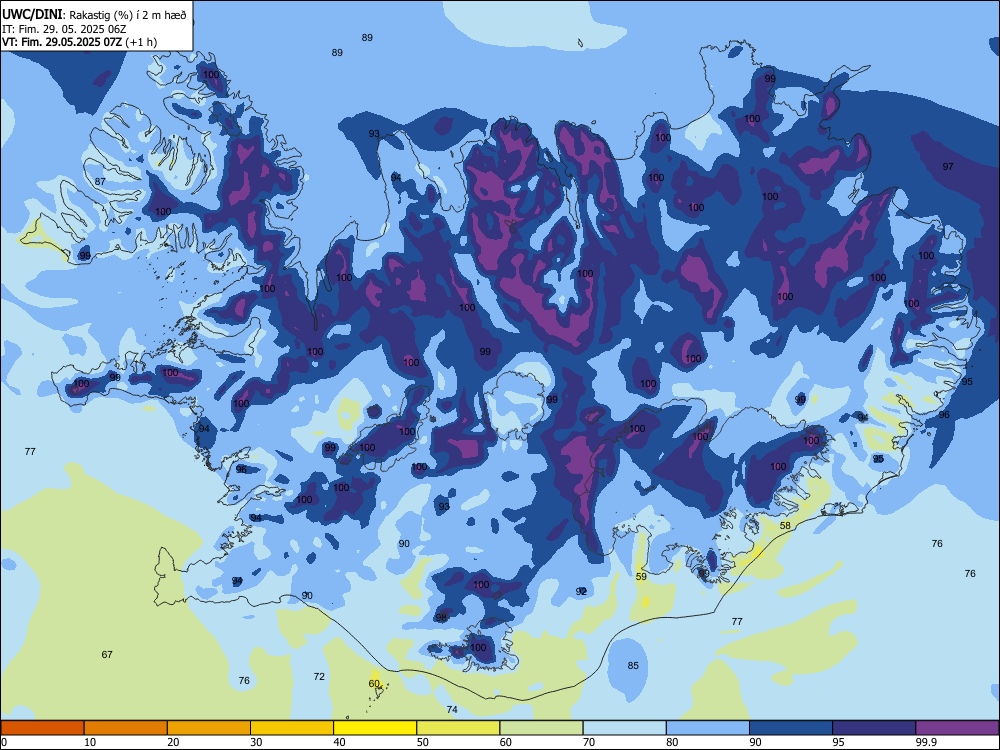
Task: Click the 'VT: Fim. 29.05.2025 07Z (+1 h)' line
Action: [79, 42]
